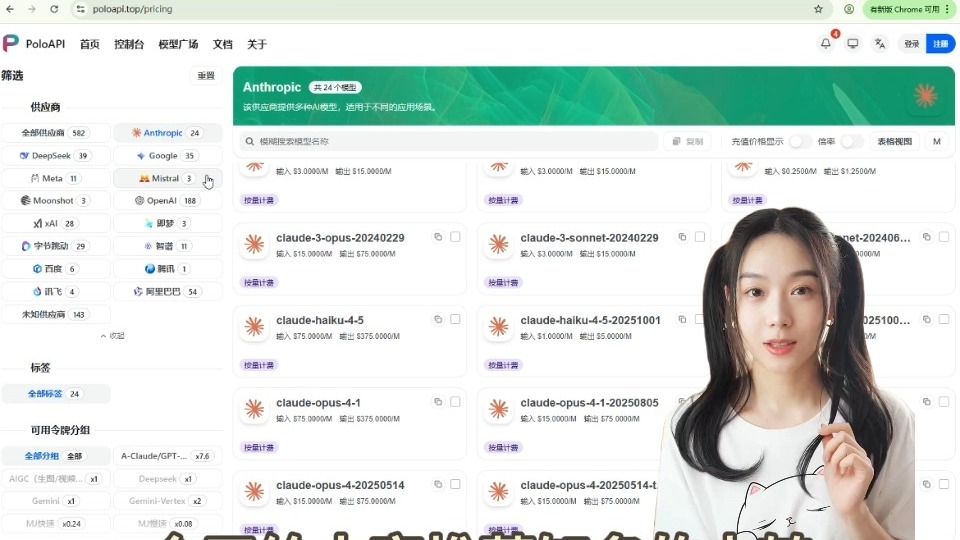
Task: Filter providers by Mistral
Action: (167, 178)
